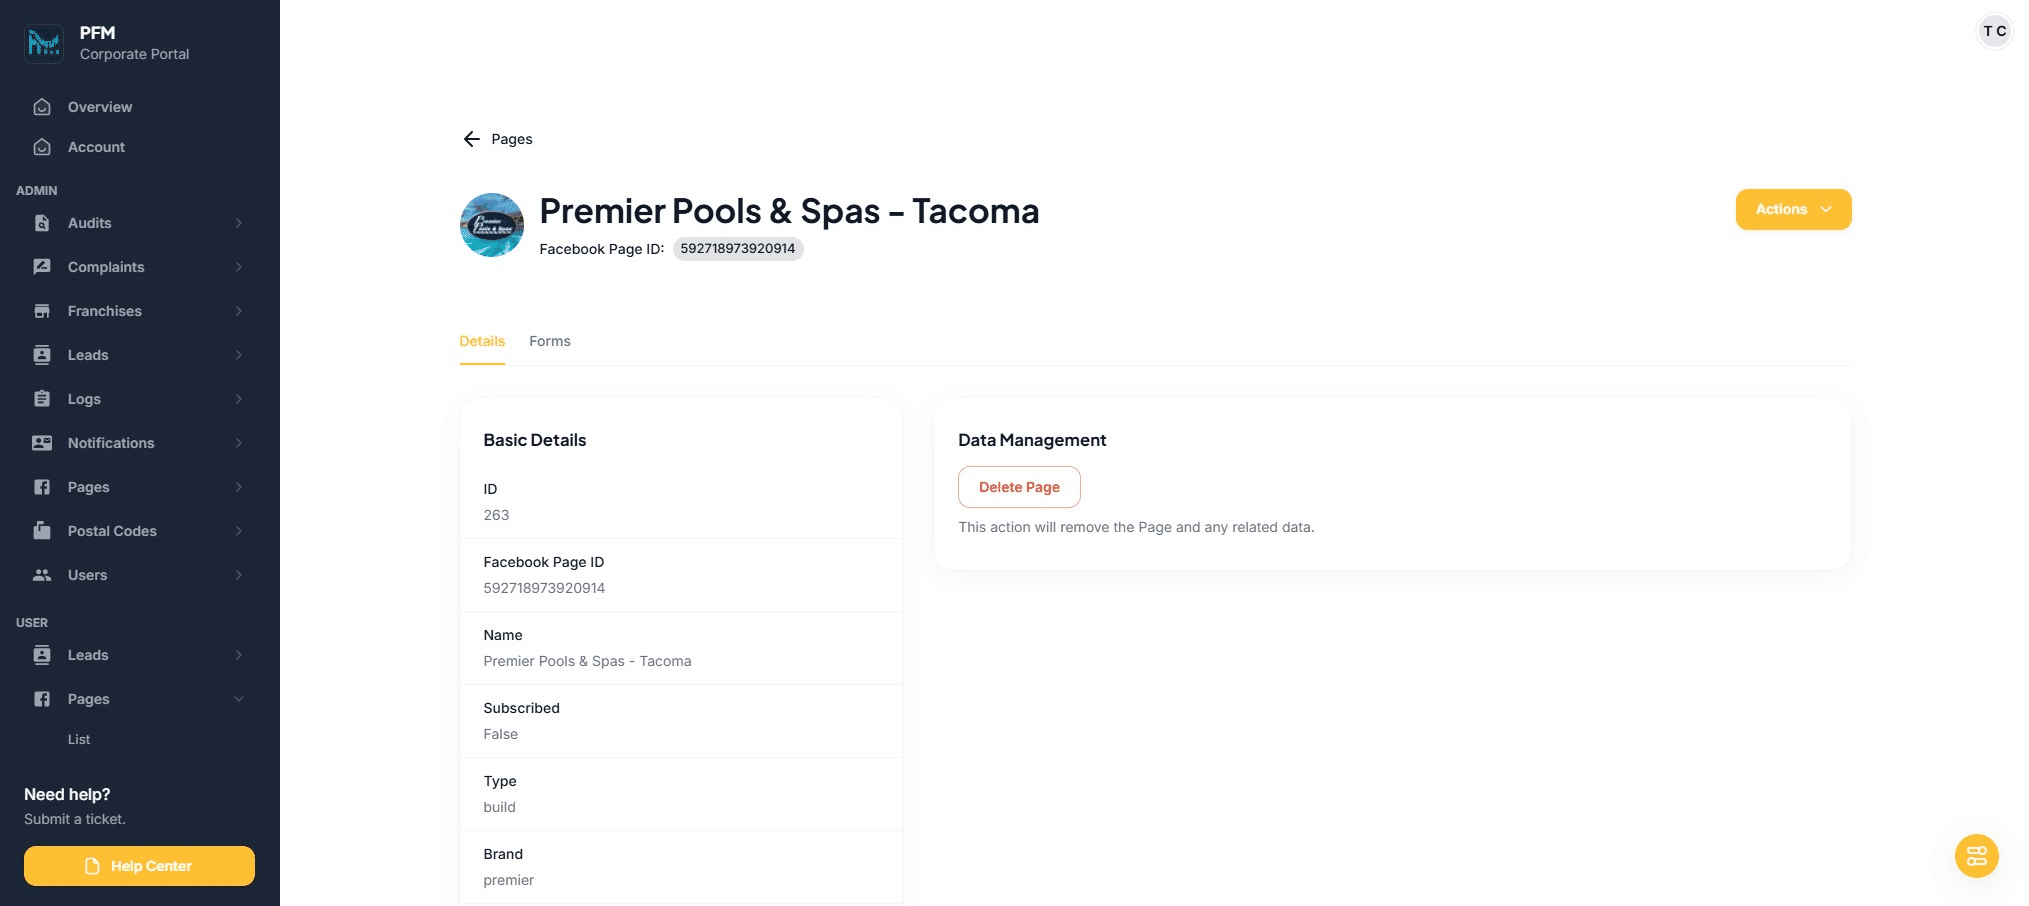Open the Help Center
Viewport: 2029px width, 906px height.
point(139,866)
